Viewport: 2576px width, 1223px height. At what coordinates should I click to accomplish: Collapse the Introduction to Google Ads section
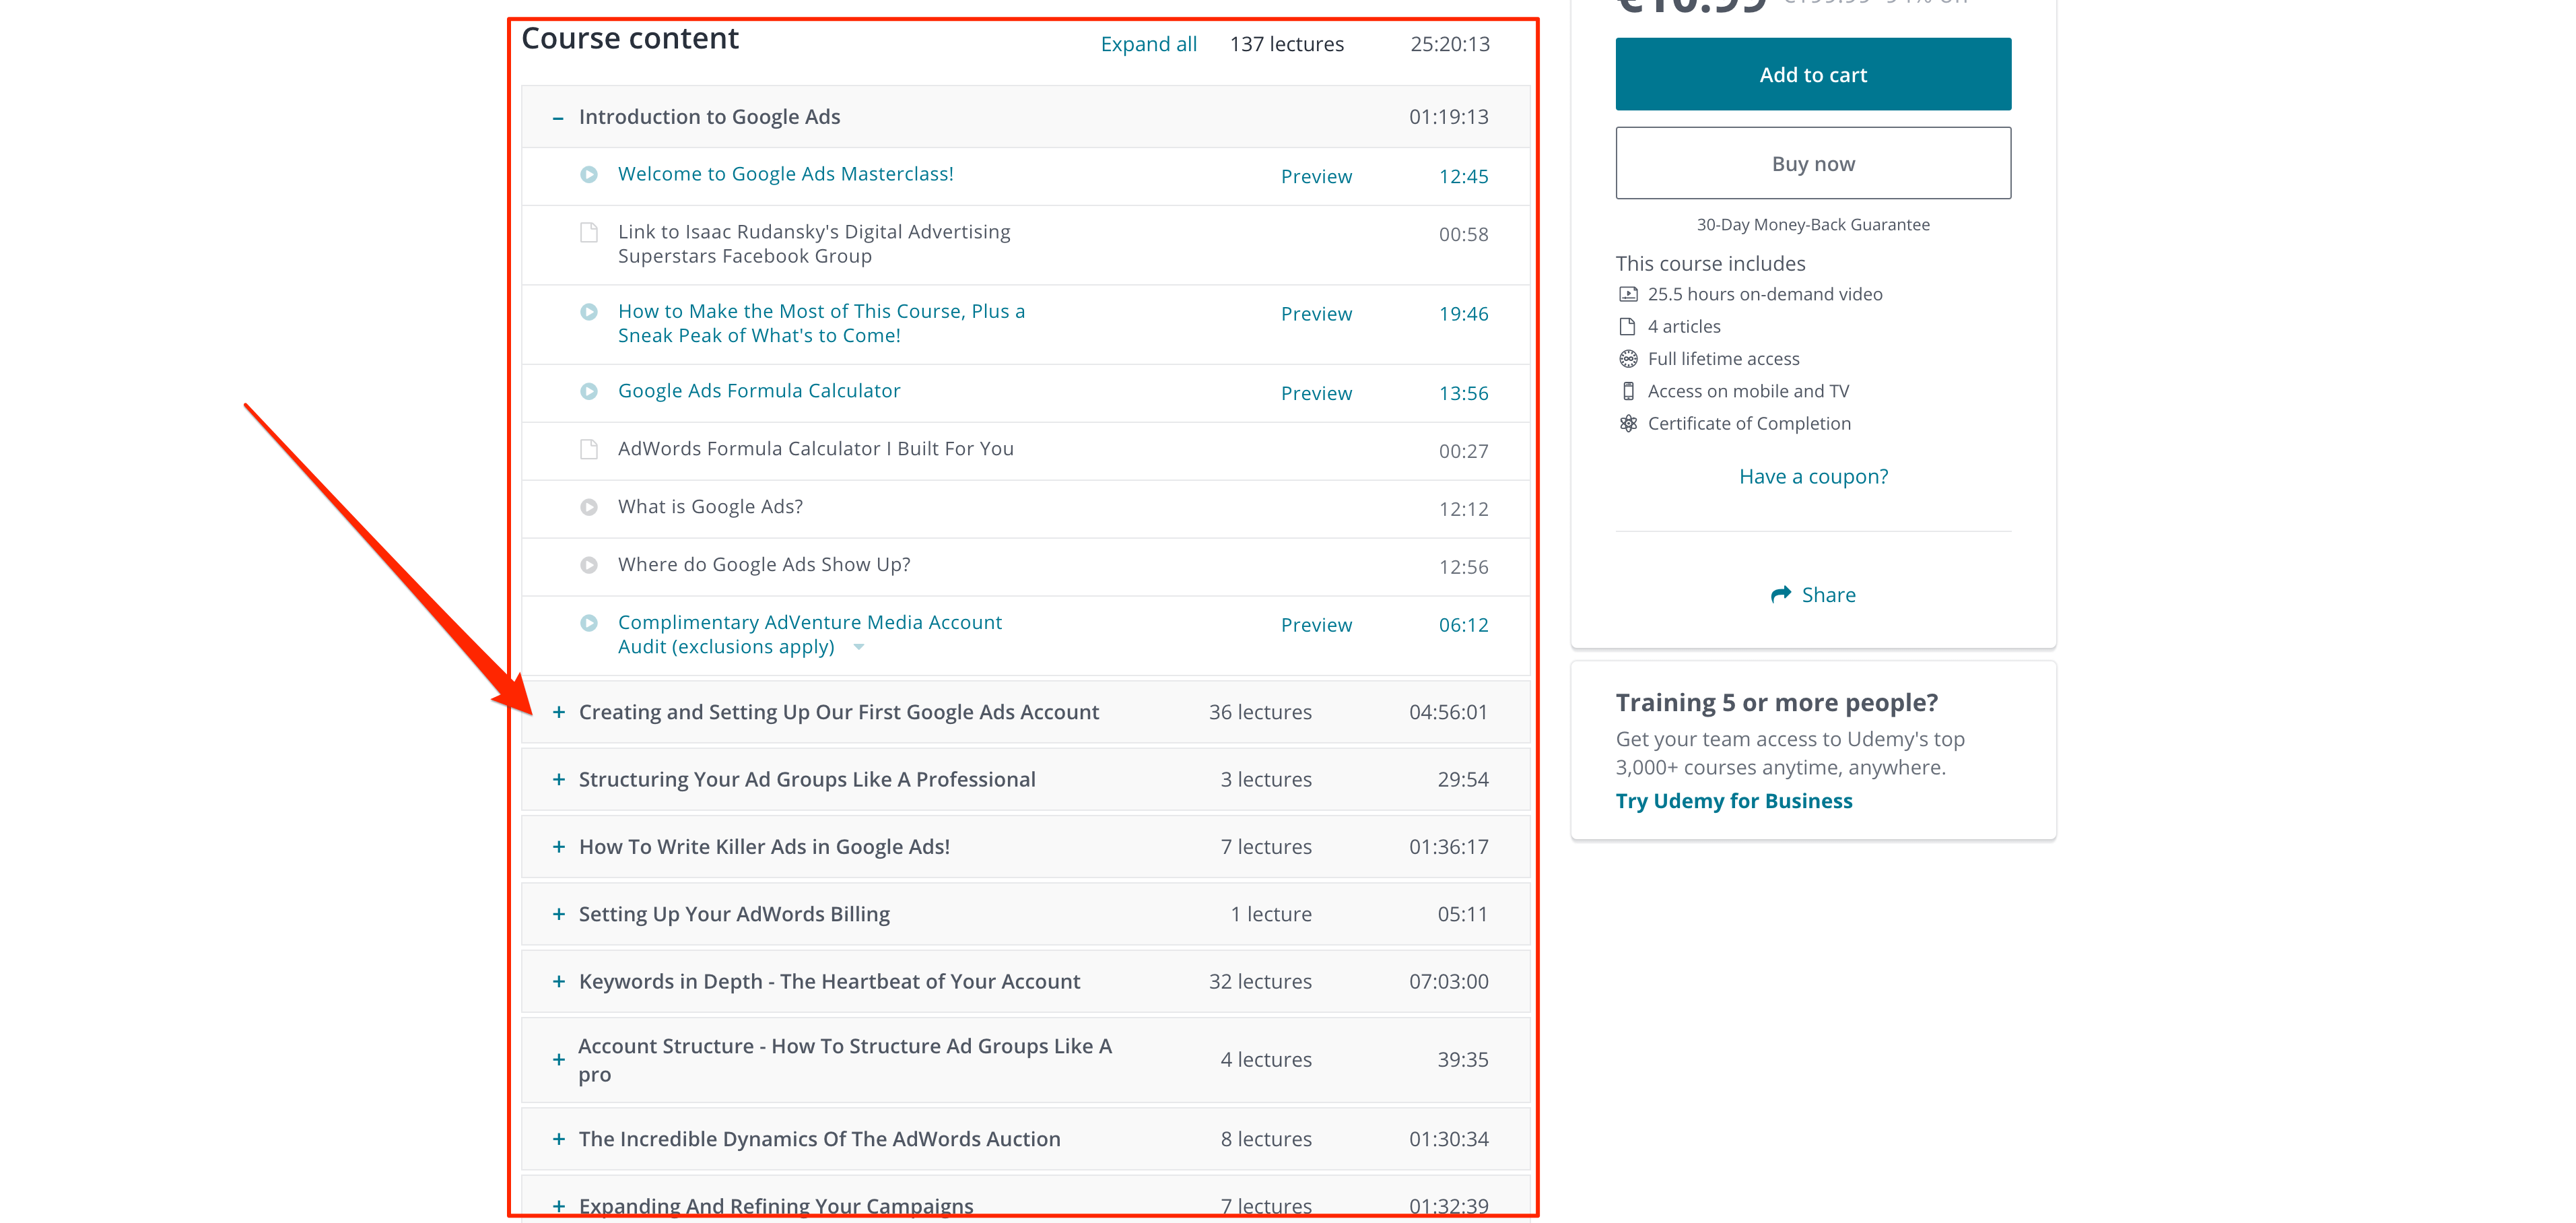pos(558,118)
